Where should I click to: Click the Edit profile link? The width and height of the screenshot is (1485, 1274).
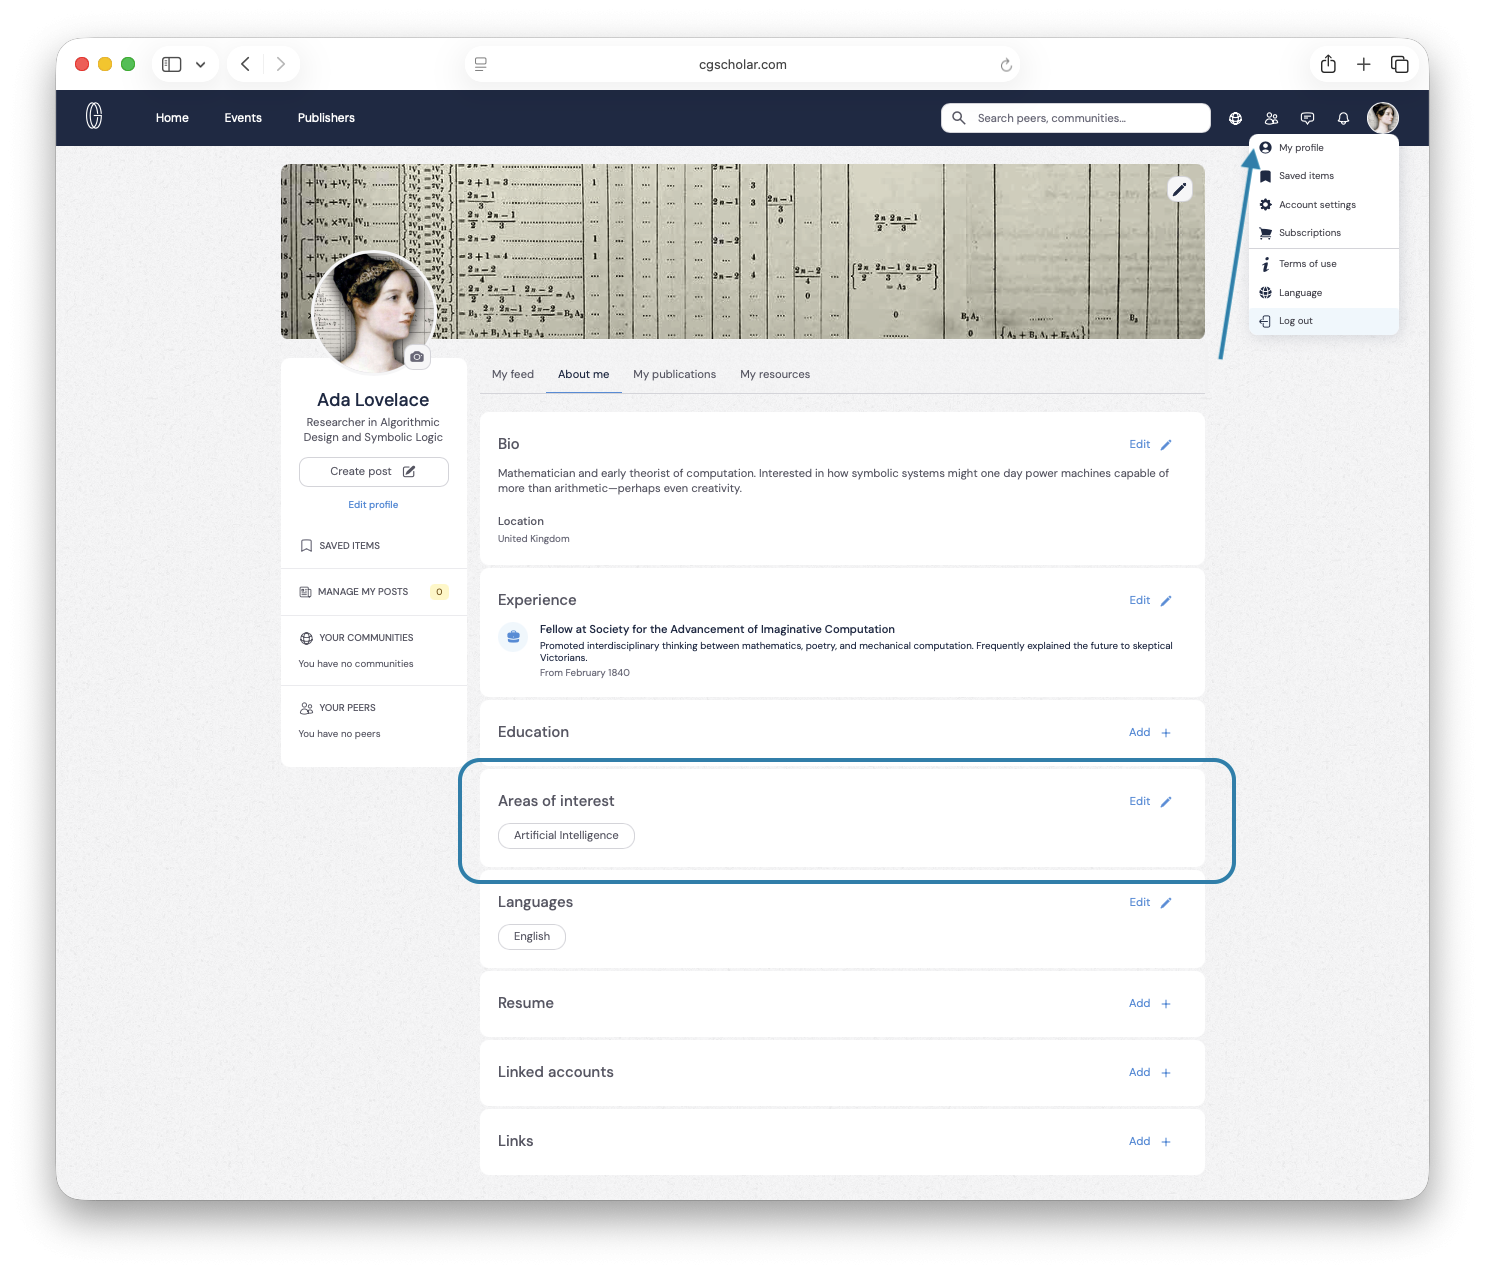pyautogui.click(x=373, y=505)
